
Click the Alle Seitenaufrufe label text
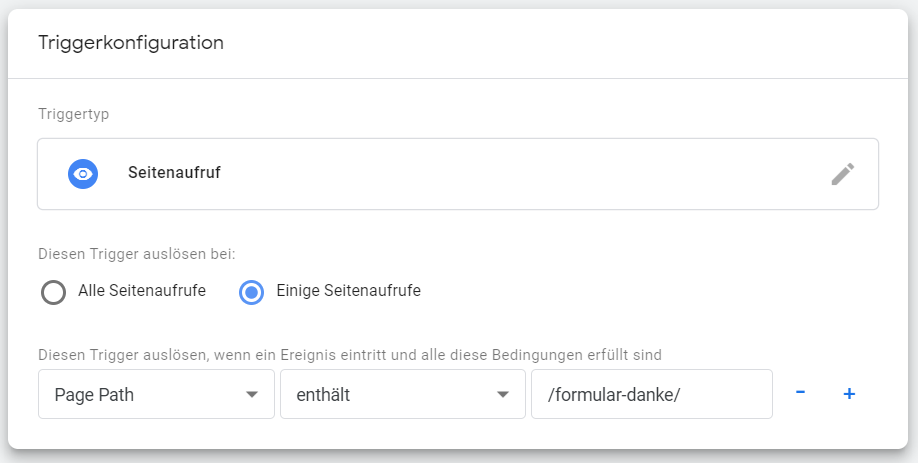(142, 290)
